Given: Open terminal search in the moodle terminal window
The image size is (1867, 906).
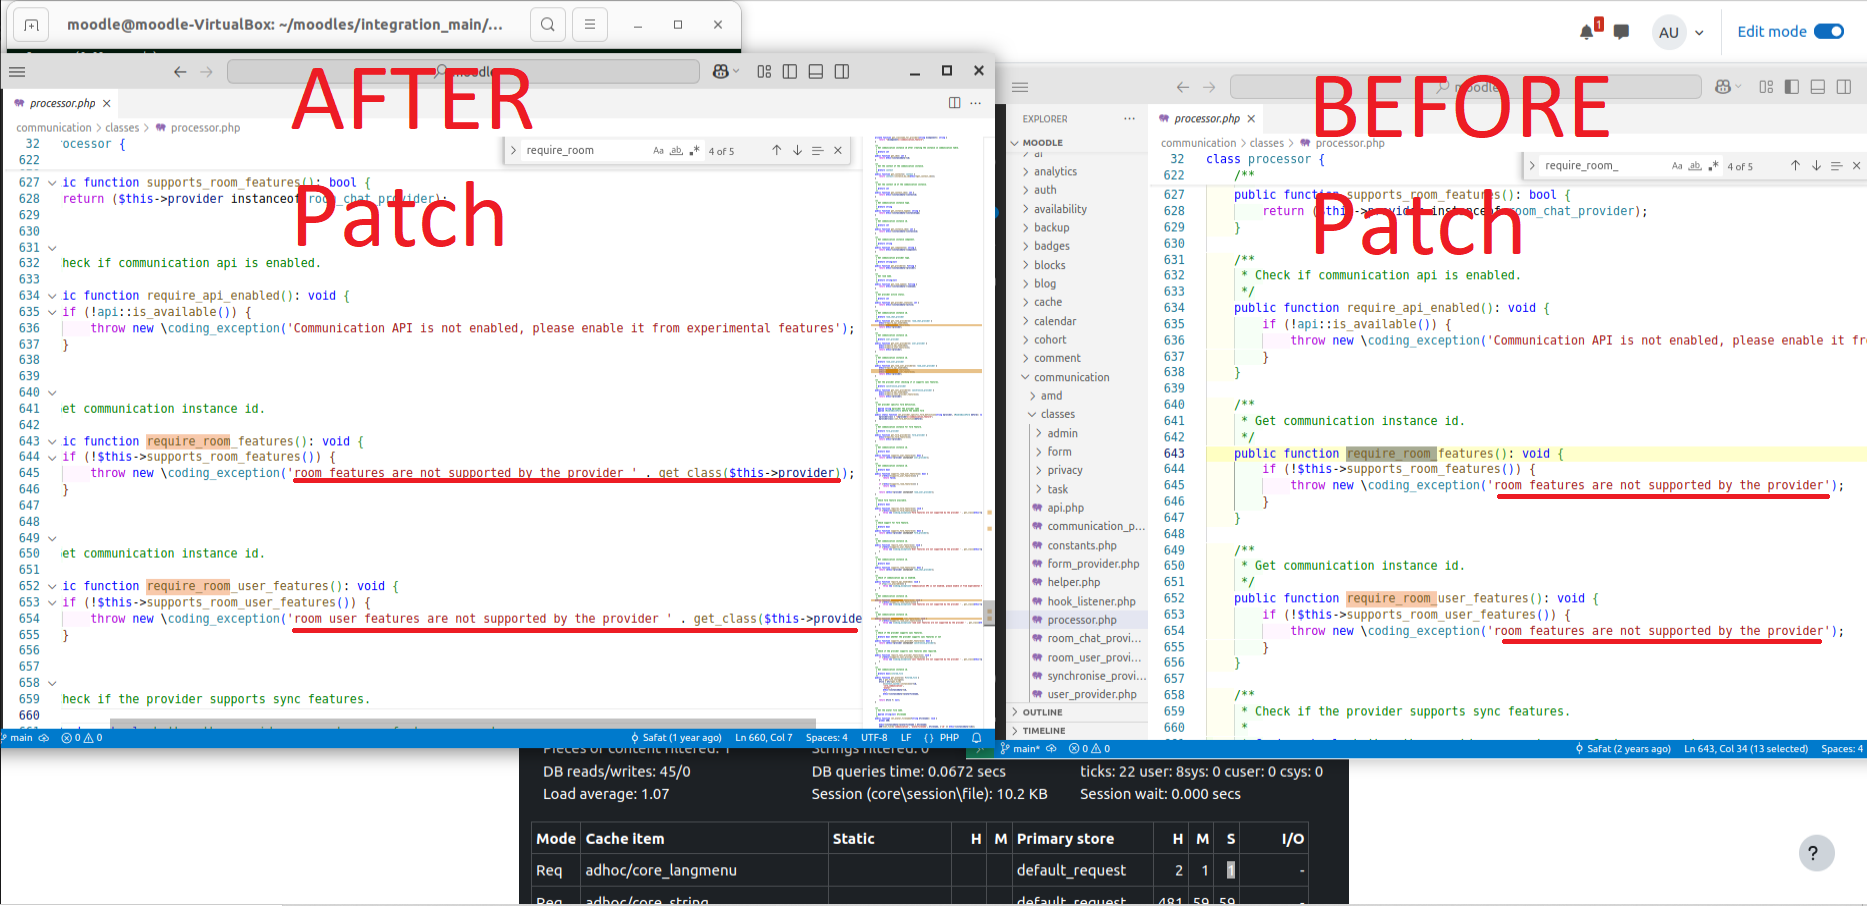Looking at the screenshot, I should click(x=547, y=25).
